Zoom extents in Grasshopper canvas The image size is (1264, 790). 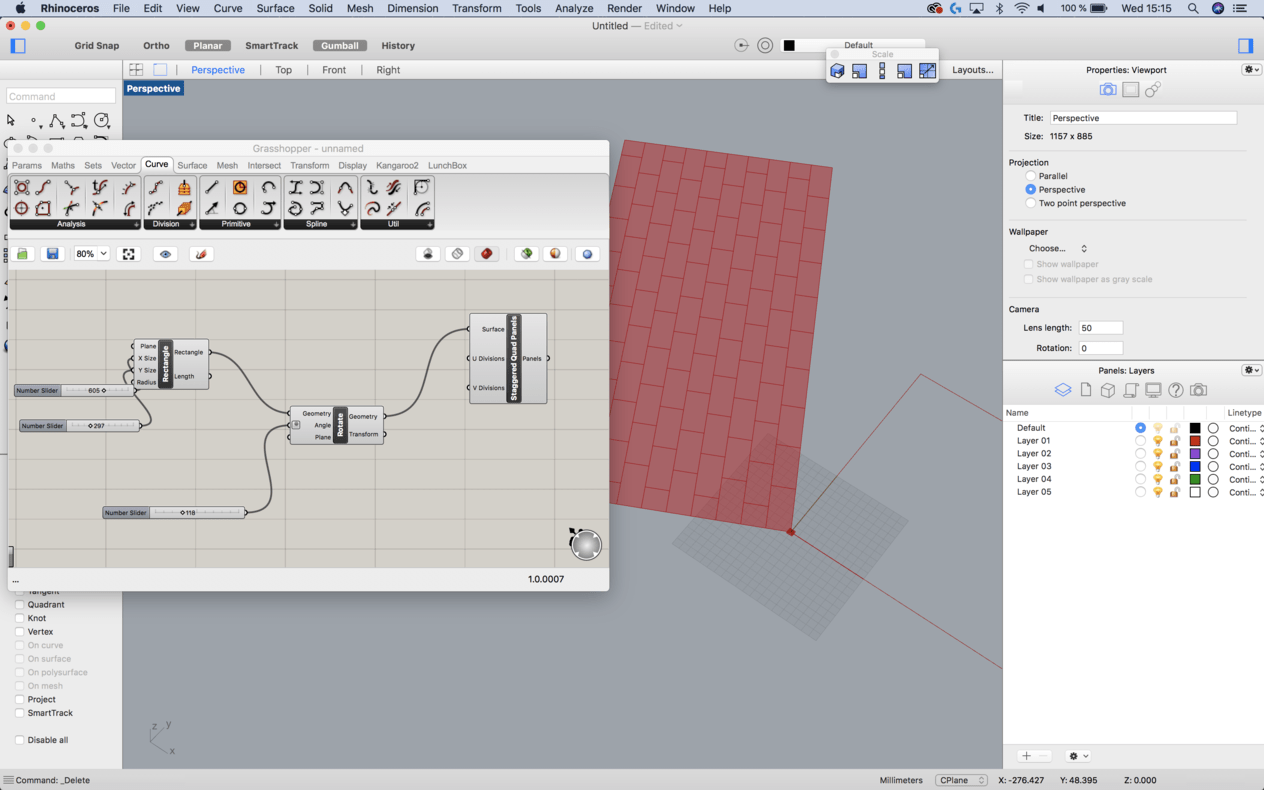point(129,254)
